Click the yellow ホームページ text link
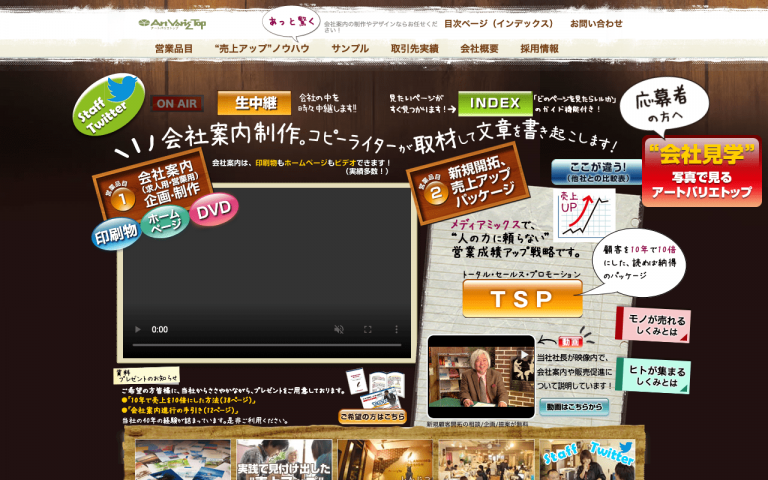Screen dimensions: 768x480 306,163
